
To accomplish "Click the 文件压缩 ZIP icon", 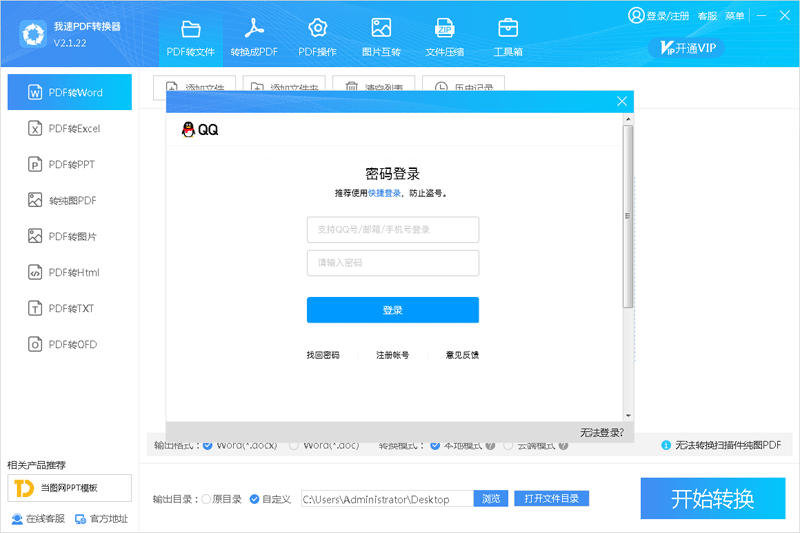I will click(444, 28).
